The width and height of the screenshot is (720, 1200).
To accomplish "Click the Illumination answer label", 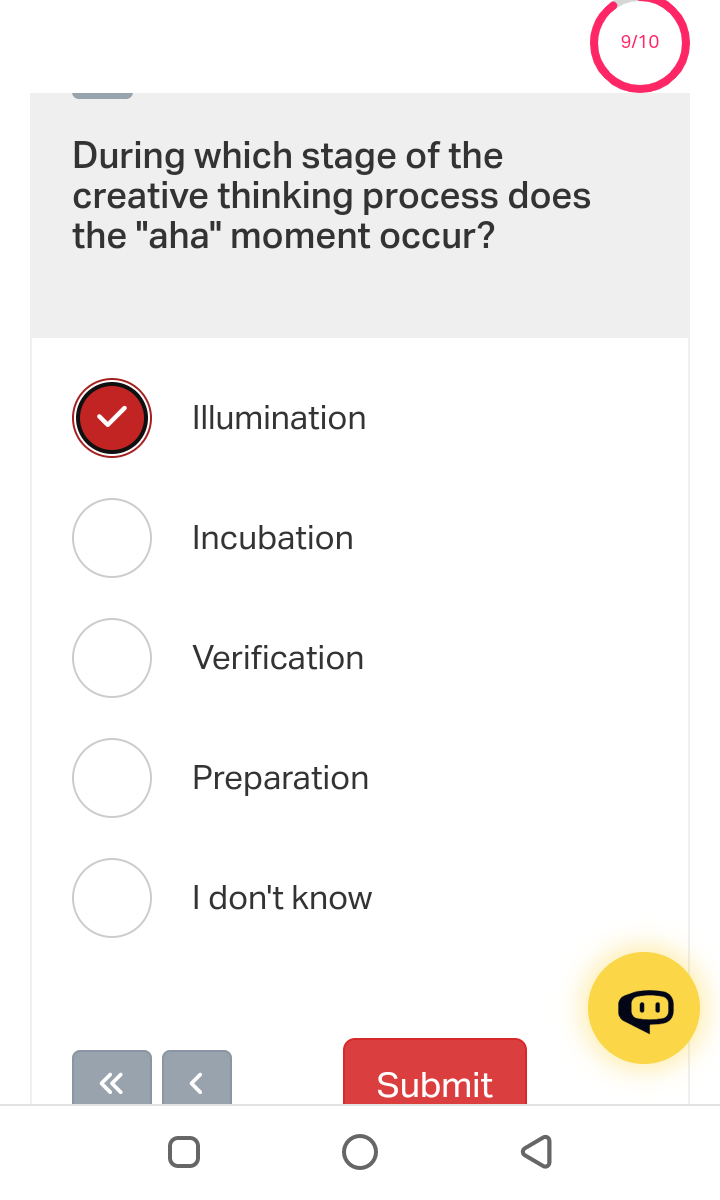I will pyautogui.click(x=279, y=417).
